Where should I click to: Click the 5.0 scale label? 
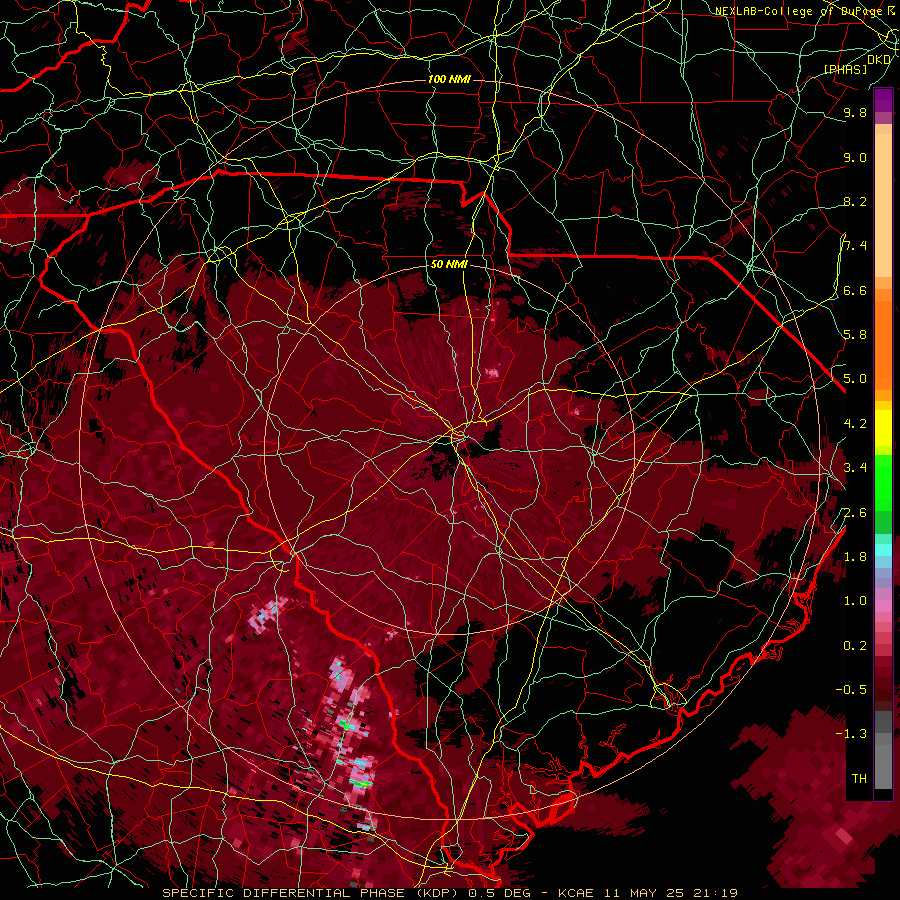point(855,379)
